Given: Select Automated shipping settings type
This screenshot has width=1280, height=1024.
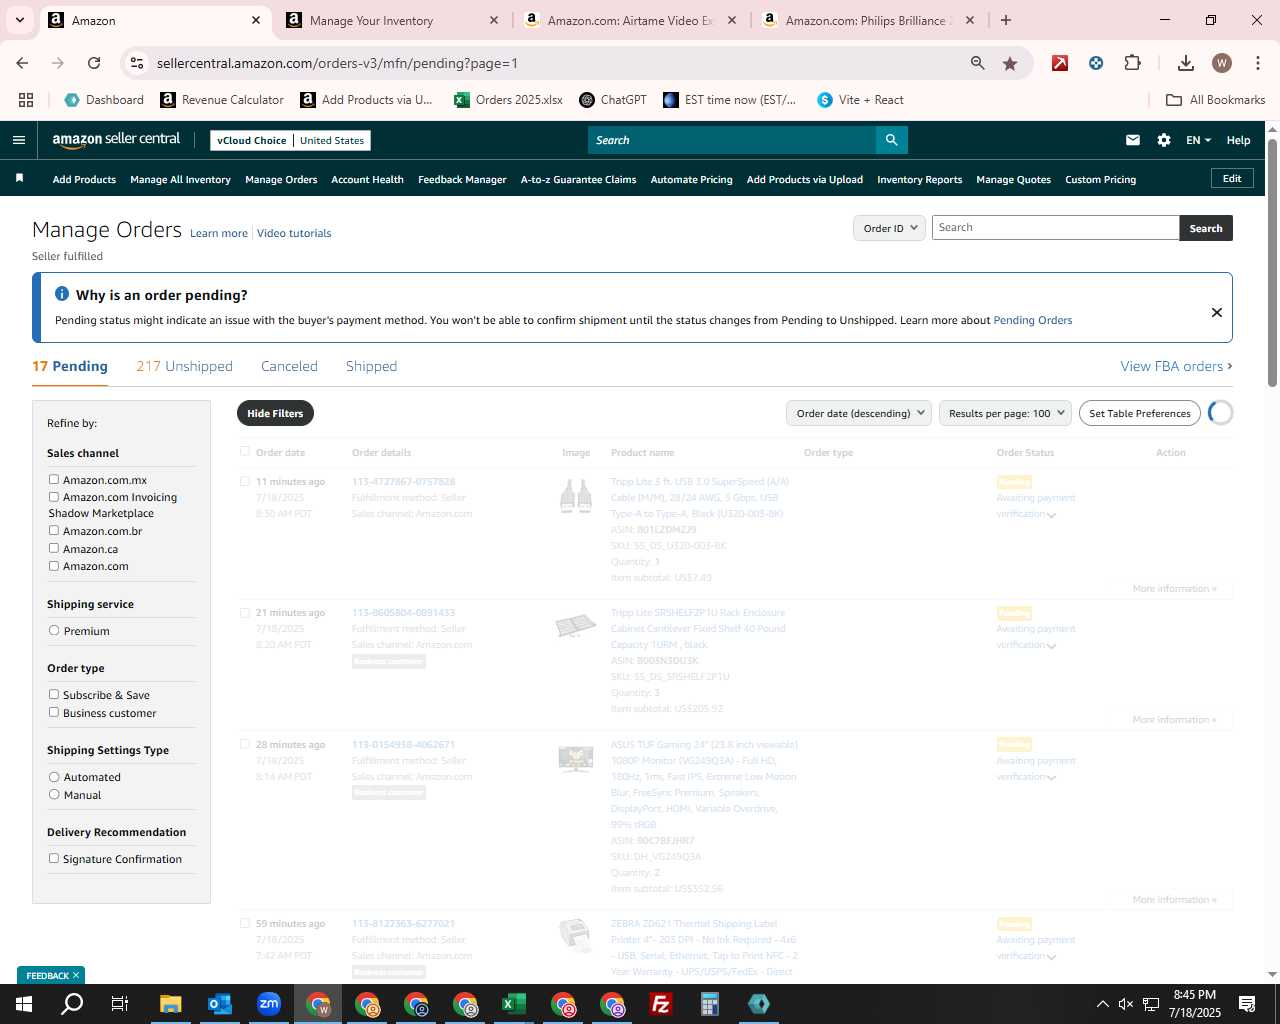Looking at the screenshot, I should tap(54, 776).
